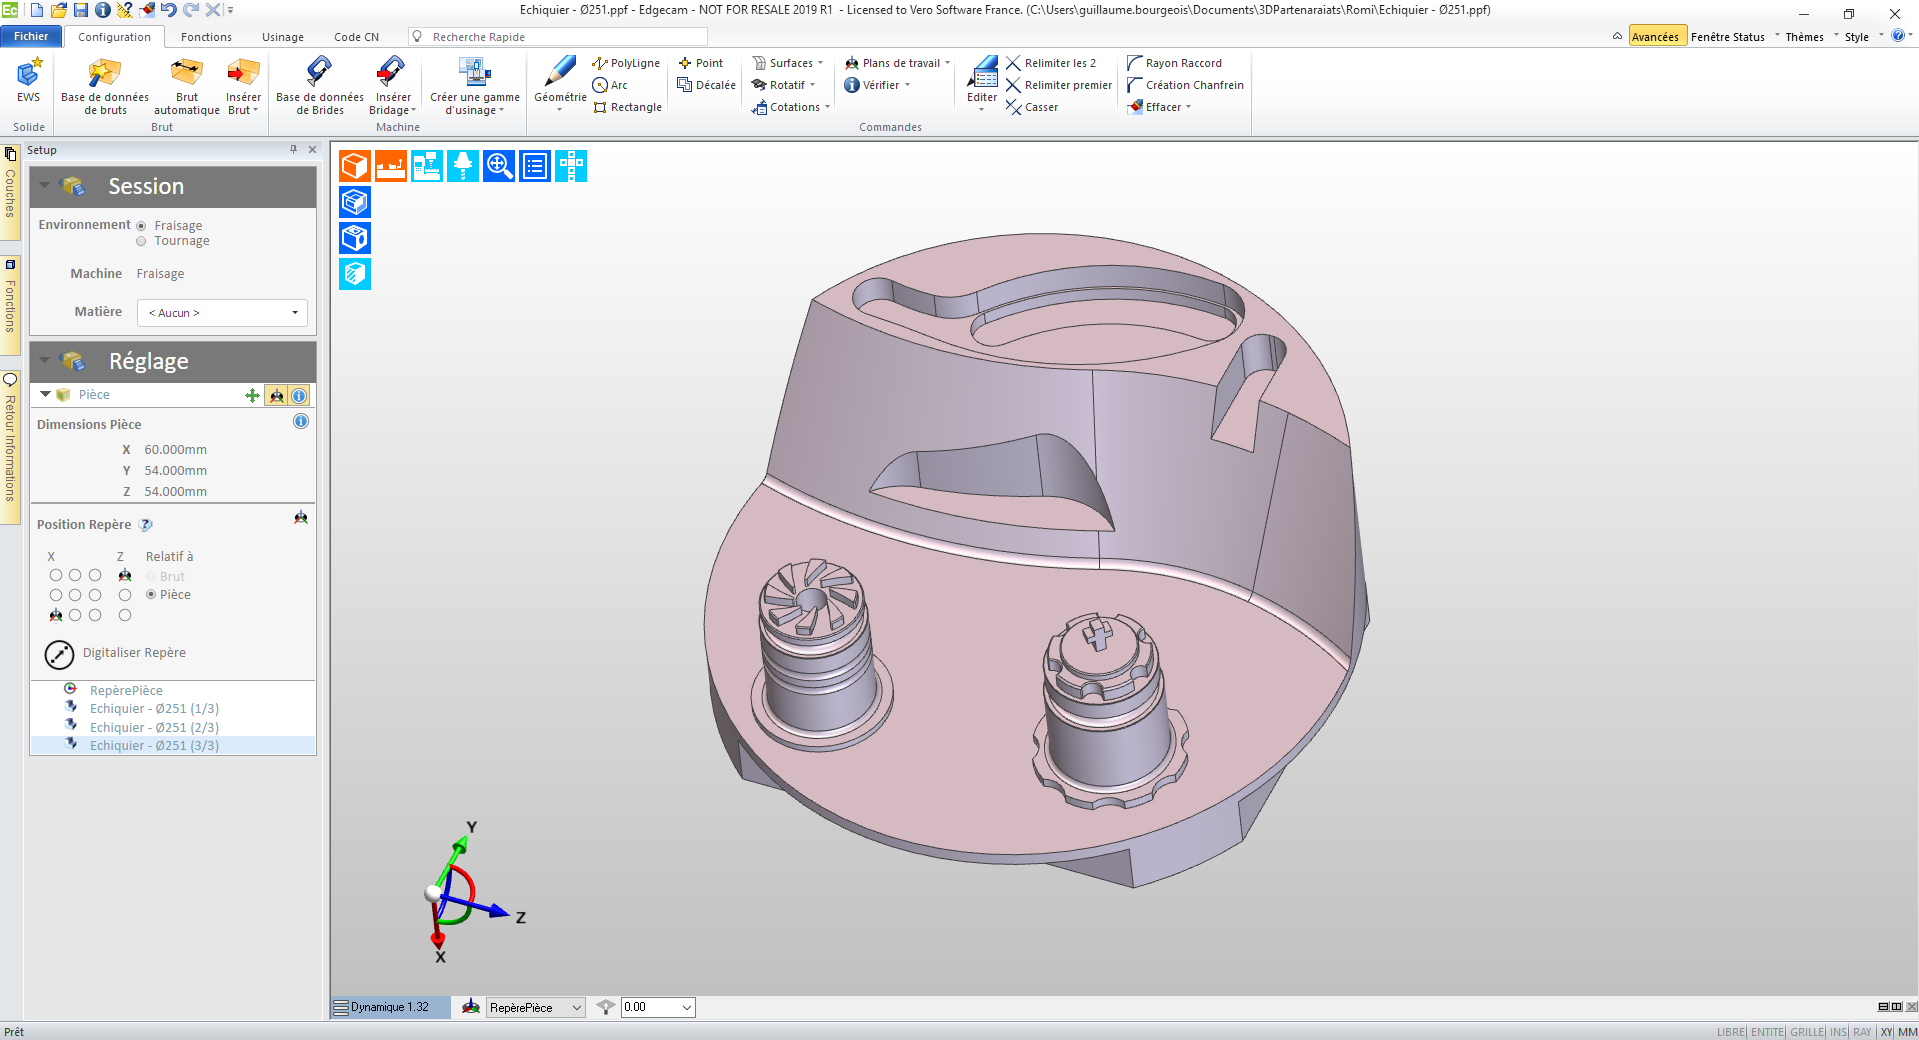Select Tournage environment radio button

(141, 241)
